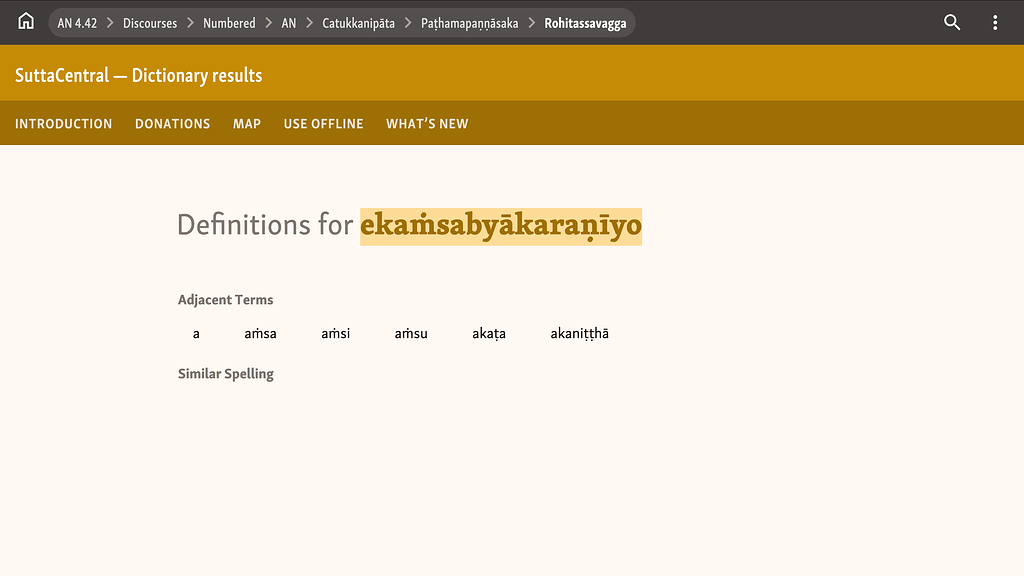Click the Home icon in the top bar

(x=25, y=21)
